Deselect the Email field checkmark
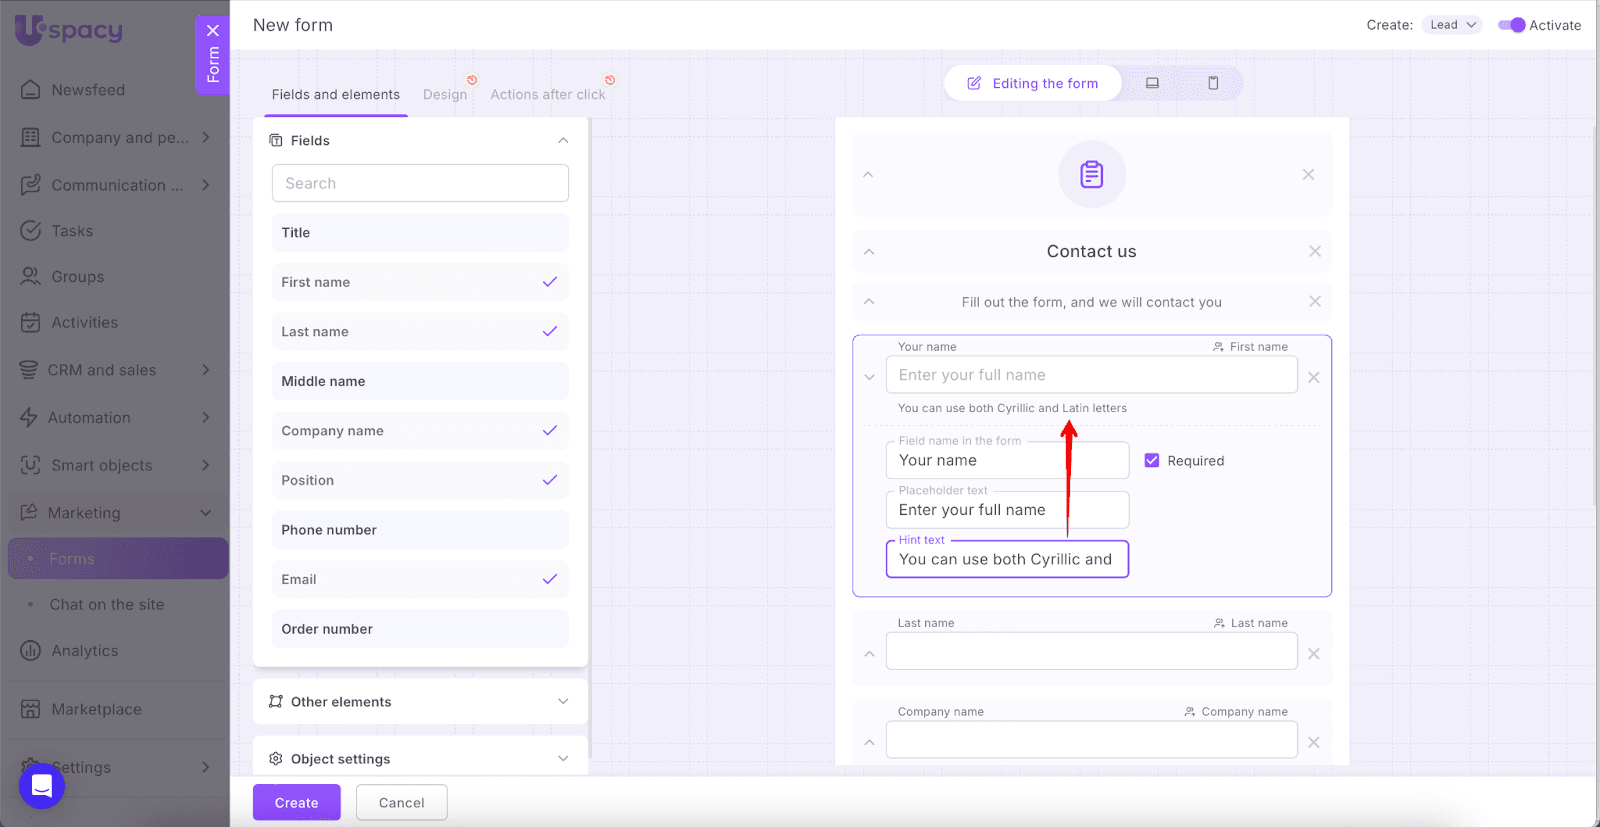Screen dimensions: 1600x827 (x=549, y=579)
